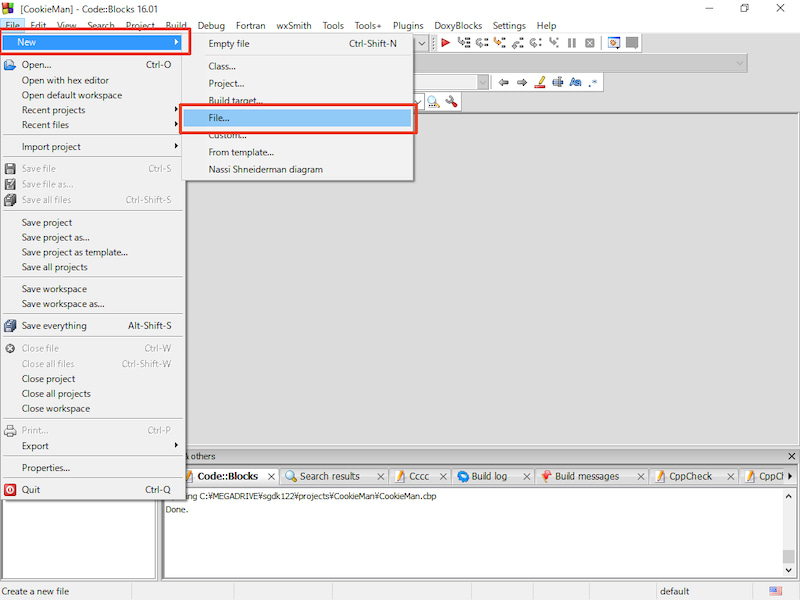This screenshot has height=600, width=800.
Task: Open the wide code completion dropdown
Action: tap(739, 63)
